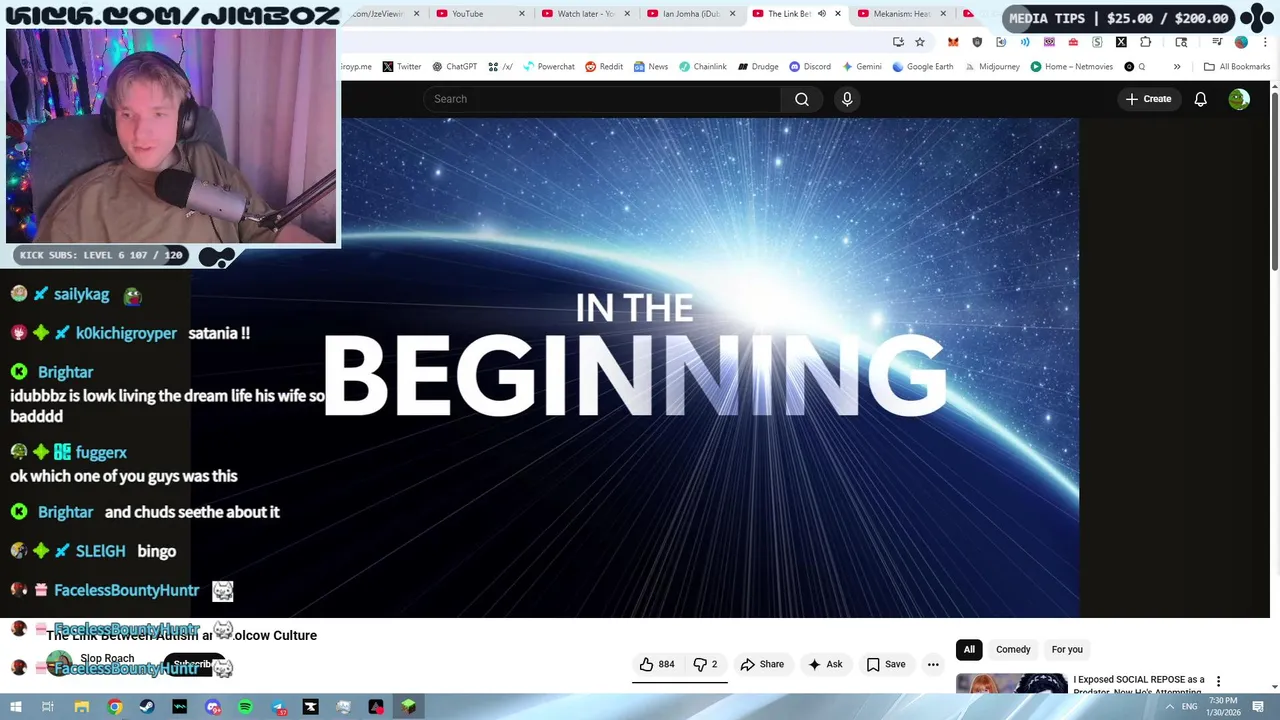Open the YouTube account avatar menu
1280x720 pixels.
(x=1239, y=99)
